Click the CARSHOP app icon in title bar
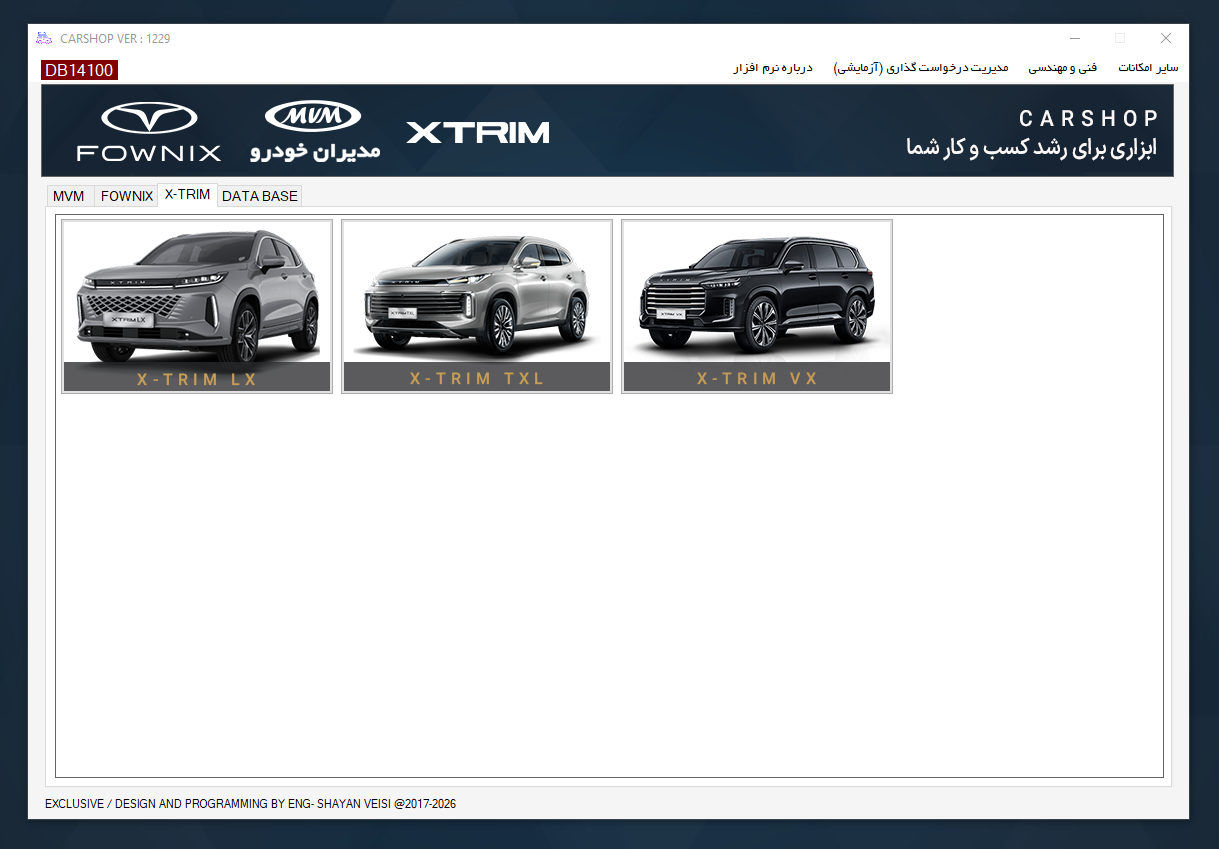This screenshot has height=849, width=1219. tap(43, 38)
